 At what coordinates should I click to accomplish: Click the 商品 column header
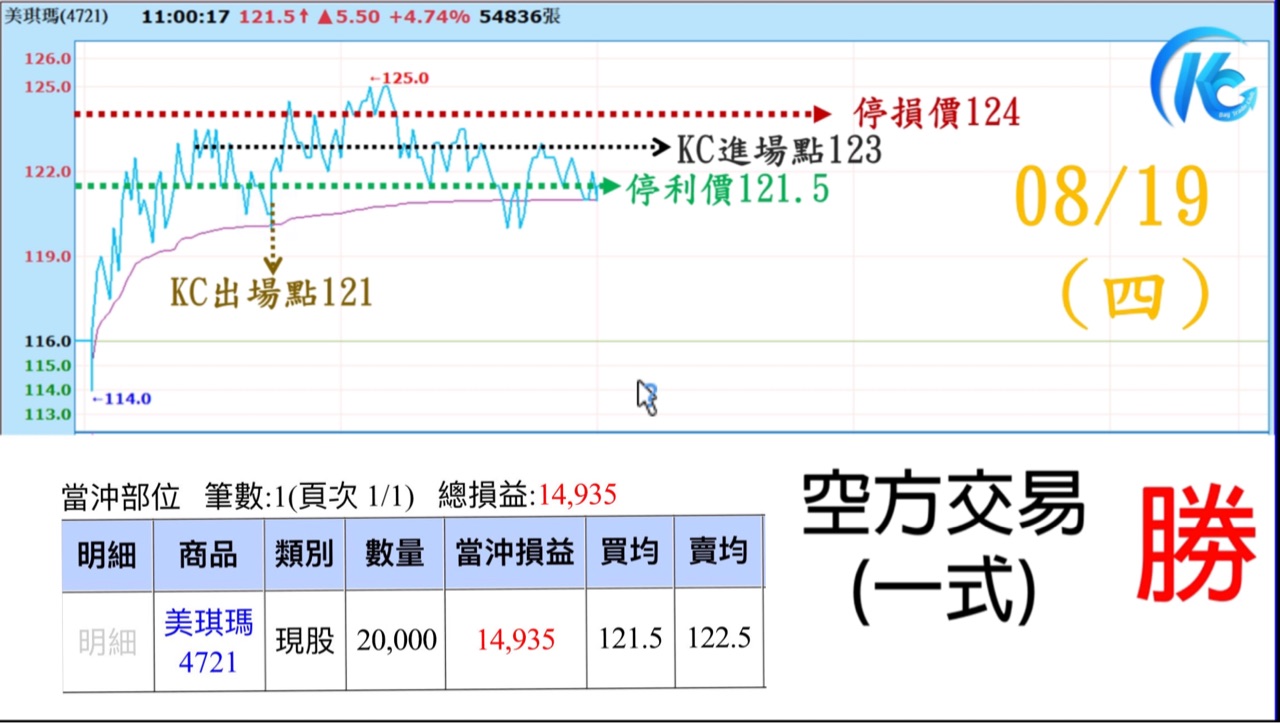click(x=208, y=554)
